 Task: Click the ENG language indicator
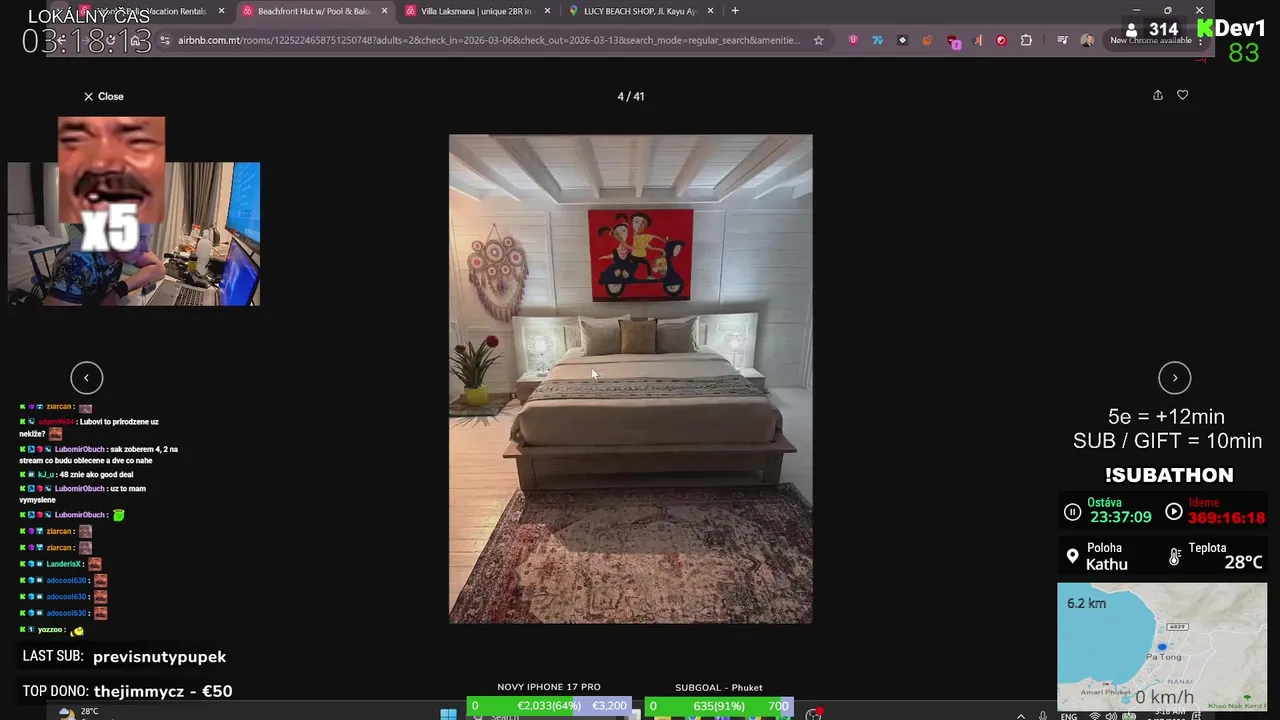tap(1069, 716)
